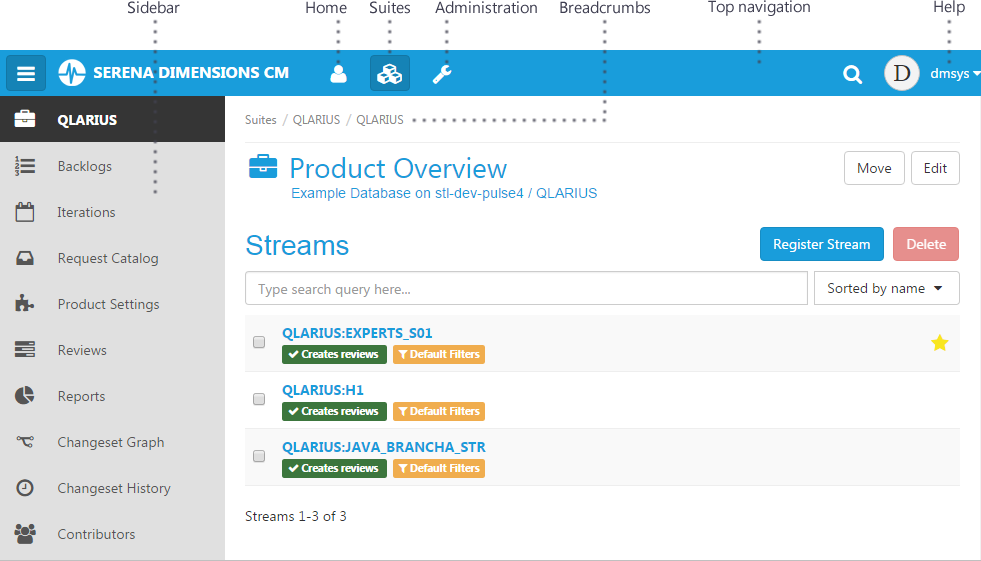This screenshot has width=981, height=561.
Task: Click the QLARIUS briefcase sidebar icon
Action: pos(25,119)
